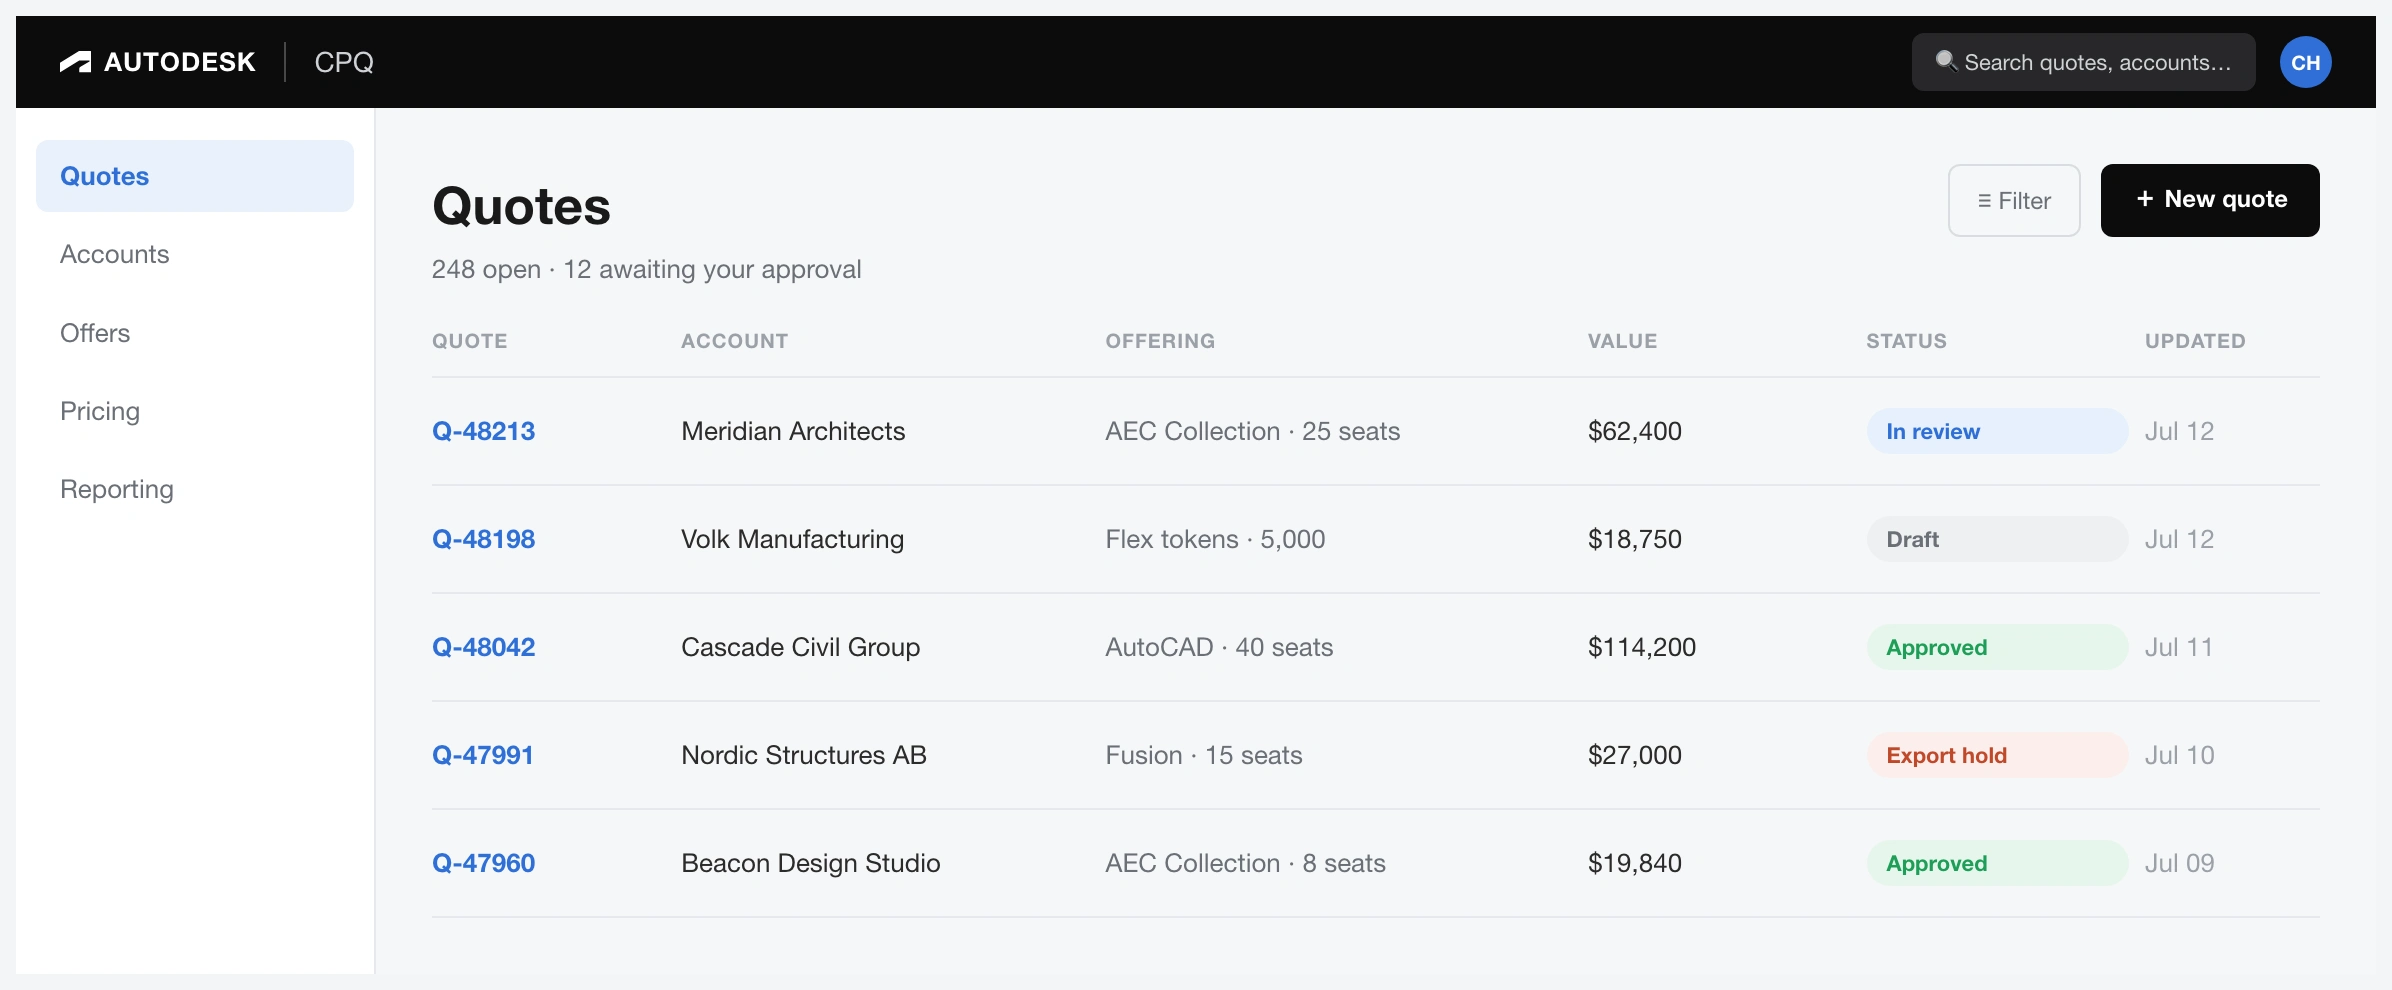Click Meridian Architects' Jul 12 date

2179,431
